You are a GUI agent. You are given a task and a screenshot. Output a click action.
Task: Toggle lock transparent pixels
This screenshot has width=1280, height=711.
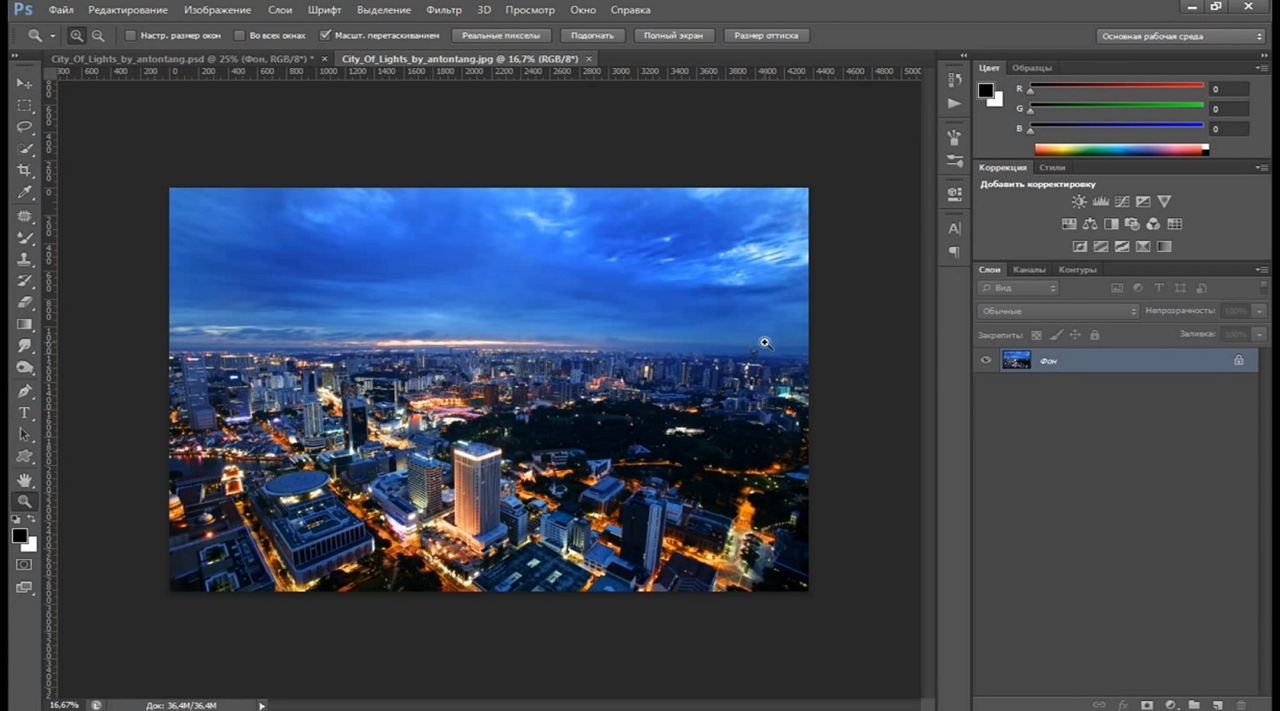pos(1036,335)
